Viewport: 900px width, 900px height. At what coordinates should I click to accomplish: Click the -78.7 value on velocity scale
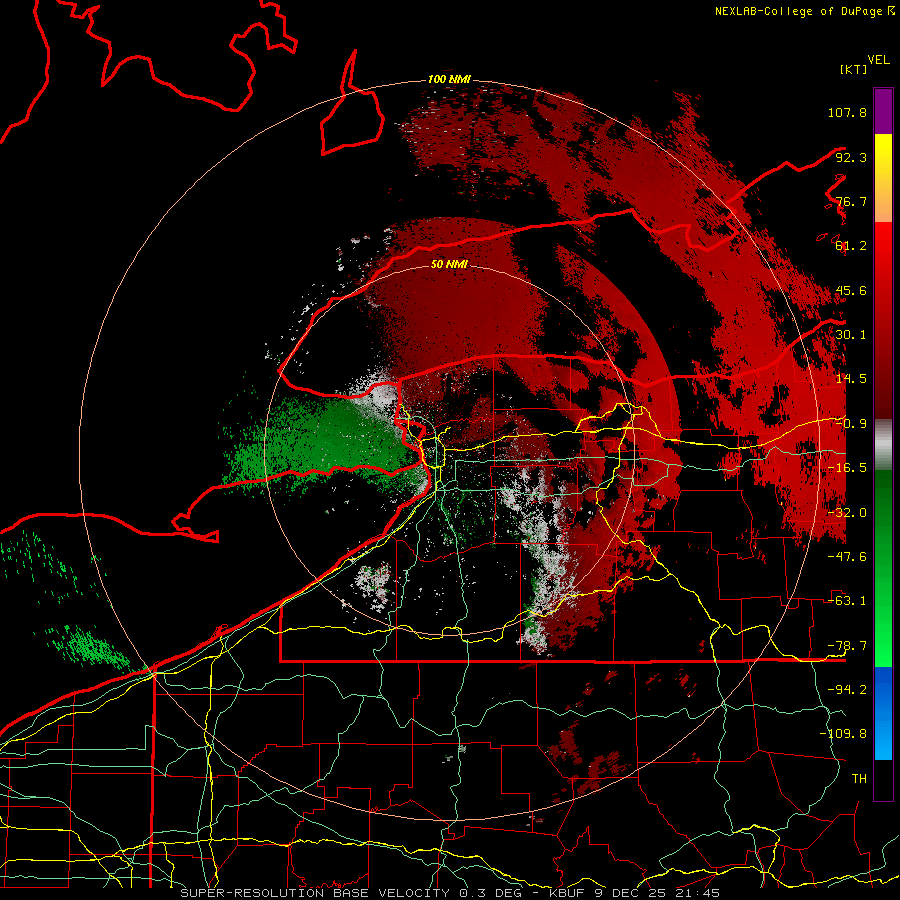847,646
